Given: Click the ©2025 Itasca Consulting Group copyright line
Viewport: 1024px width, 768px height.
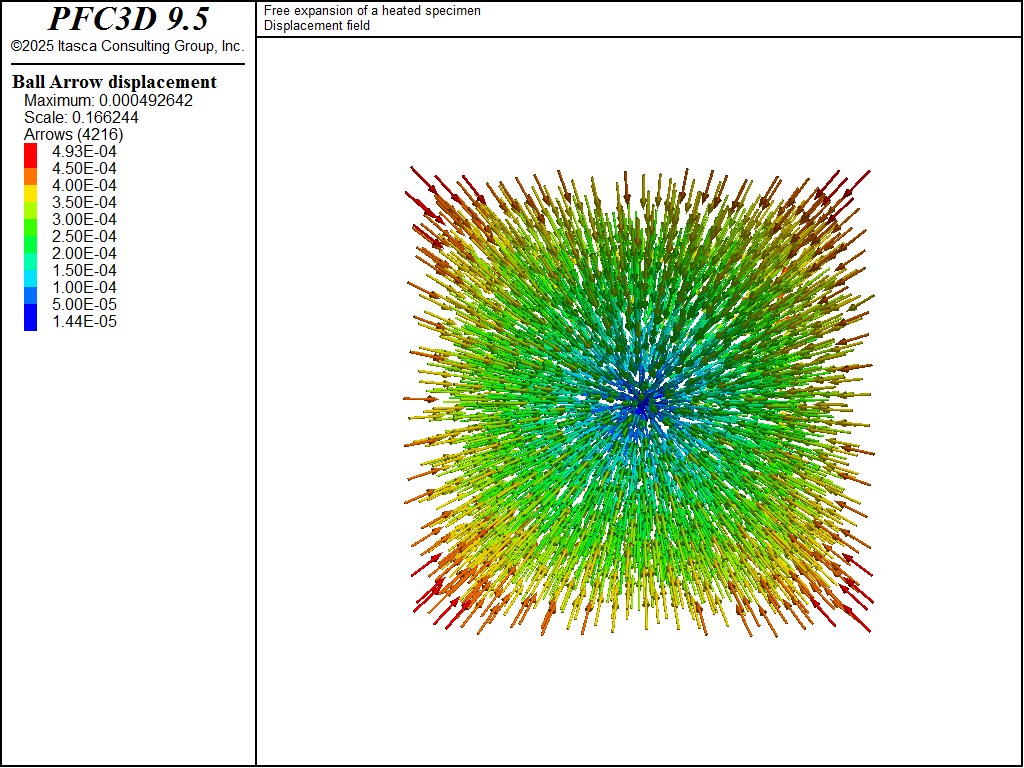Looking at the screenshot, I should click(x=127, y=46).
